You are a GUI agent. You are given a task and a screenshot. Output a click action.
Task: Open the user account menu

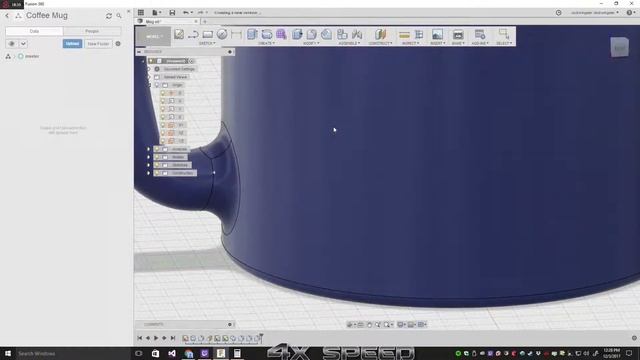[595, 13]
